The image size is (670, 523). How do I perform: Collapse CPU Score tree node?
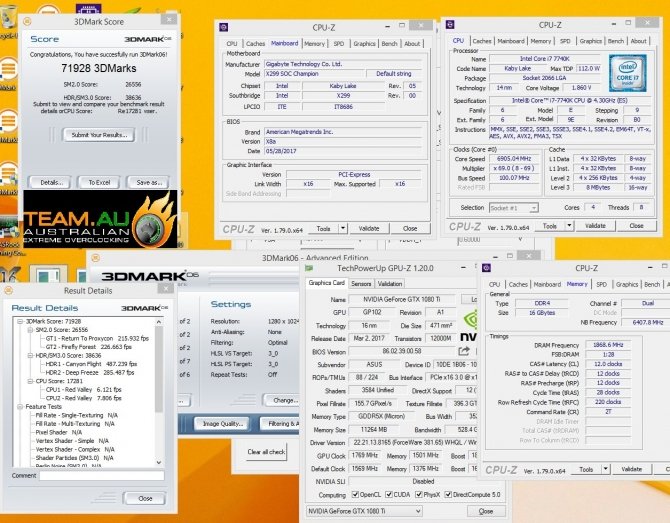(30, 381)
